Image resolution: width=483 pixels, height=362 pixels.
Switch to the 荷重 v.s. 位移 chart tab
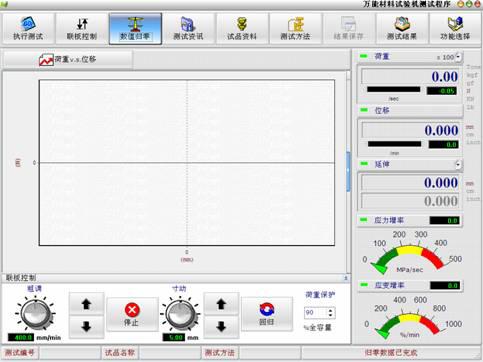pos(68,60)
